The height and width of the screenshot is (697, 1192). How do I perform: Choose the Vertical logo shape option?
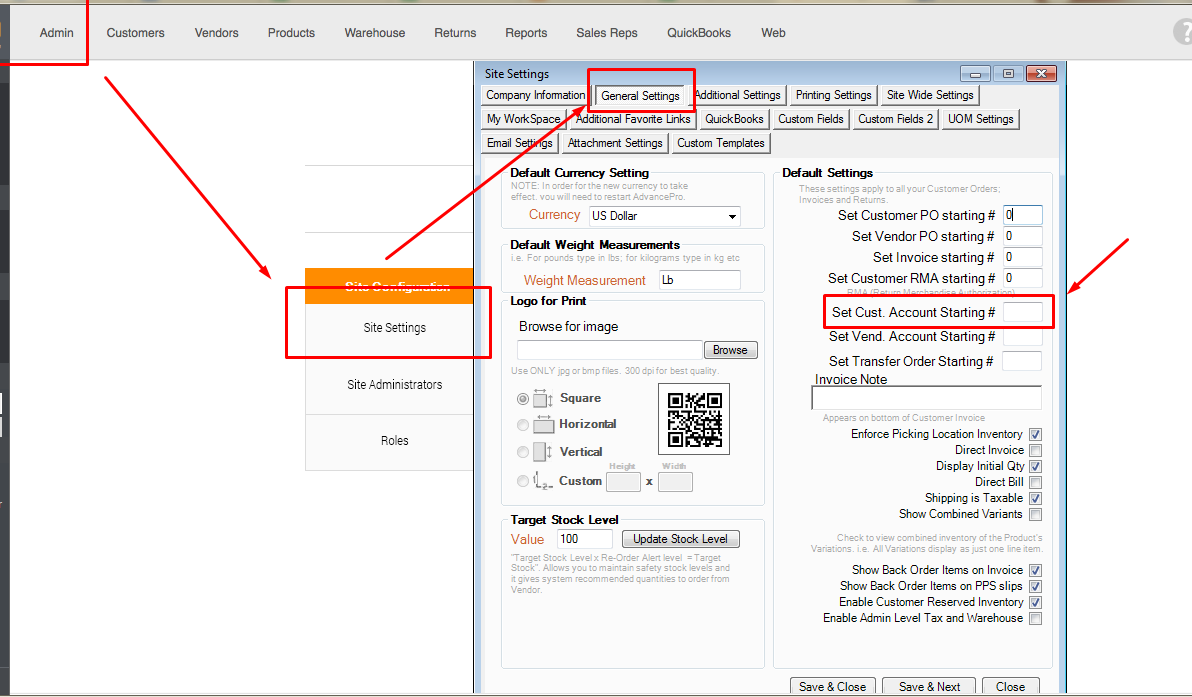coord(523,452)
